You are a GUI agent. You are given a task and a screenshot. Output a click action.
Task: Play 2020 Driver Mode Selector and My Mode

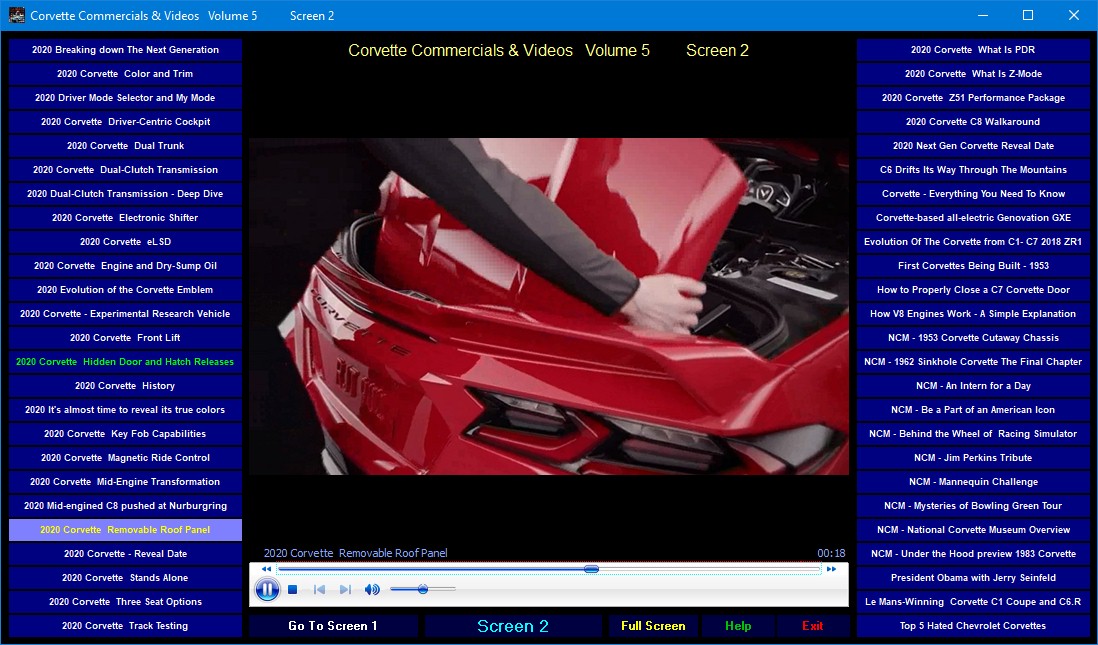pos(125,98)
